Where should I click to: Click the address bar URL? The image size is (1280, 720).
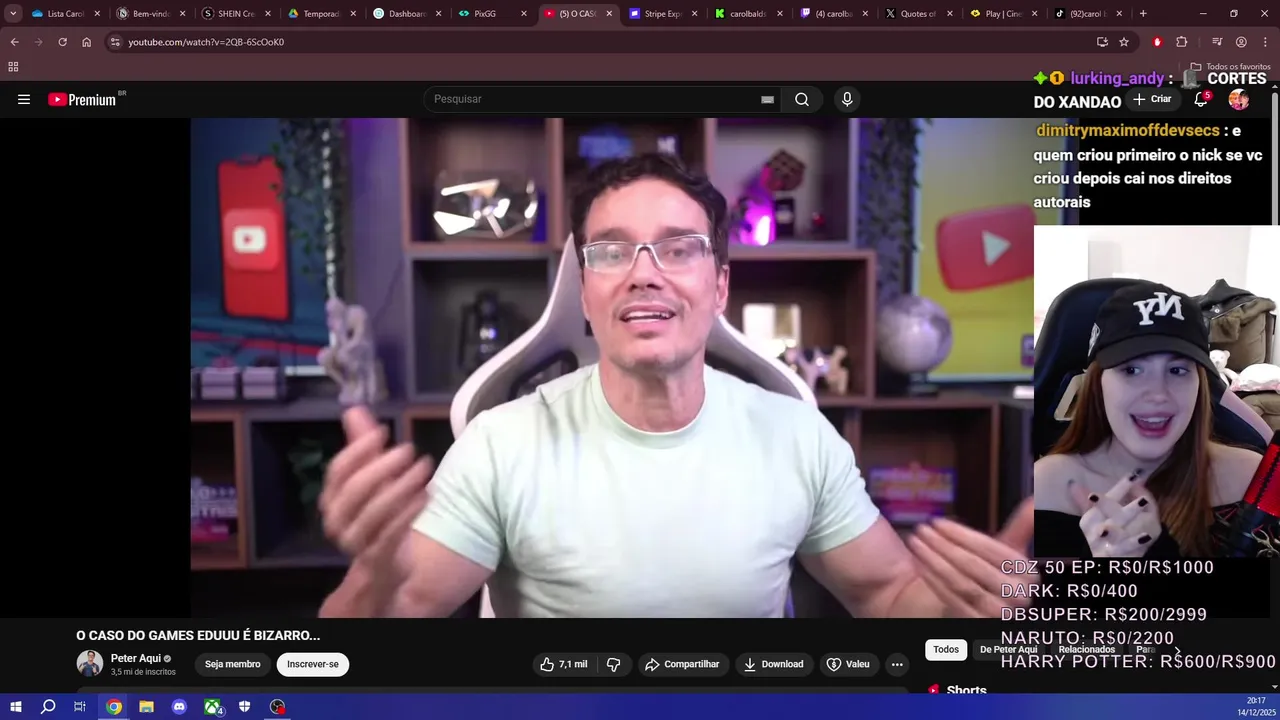[x=206, y=42]
